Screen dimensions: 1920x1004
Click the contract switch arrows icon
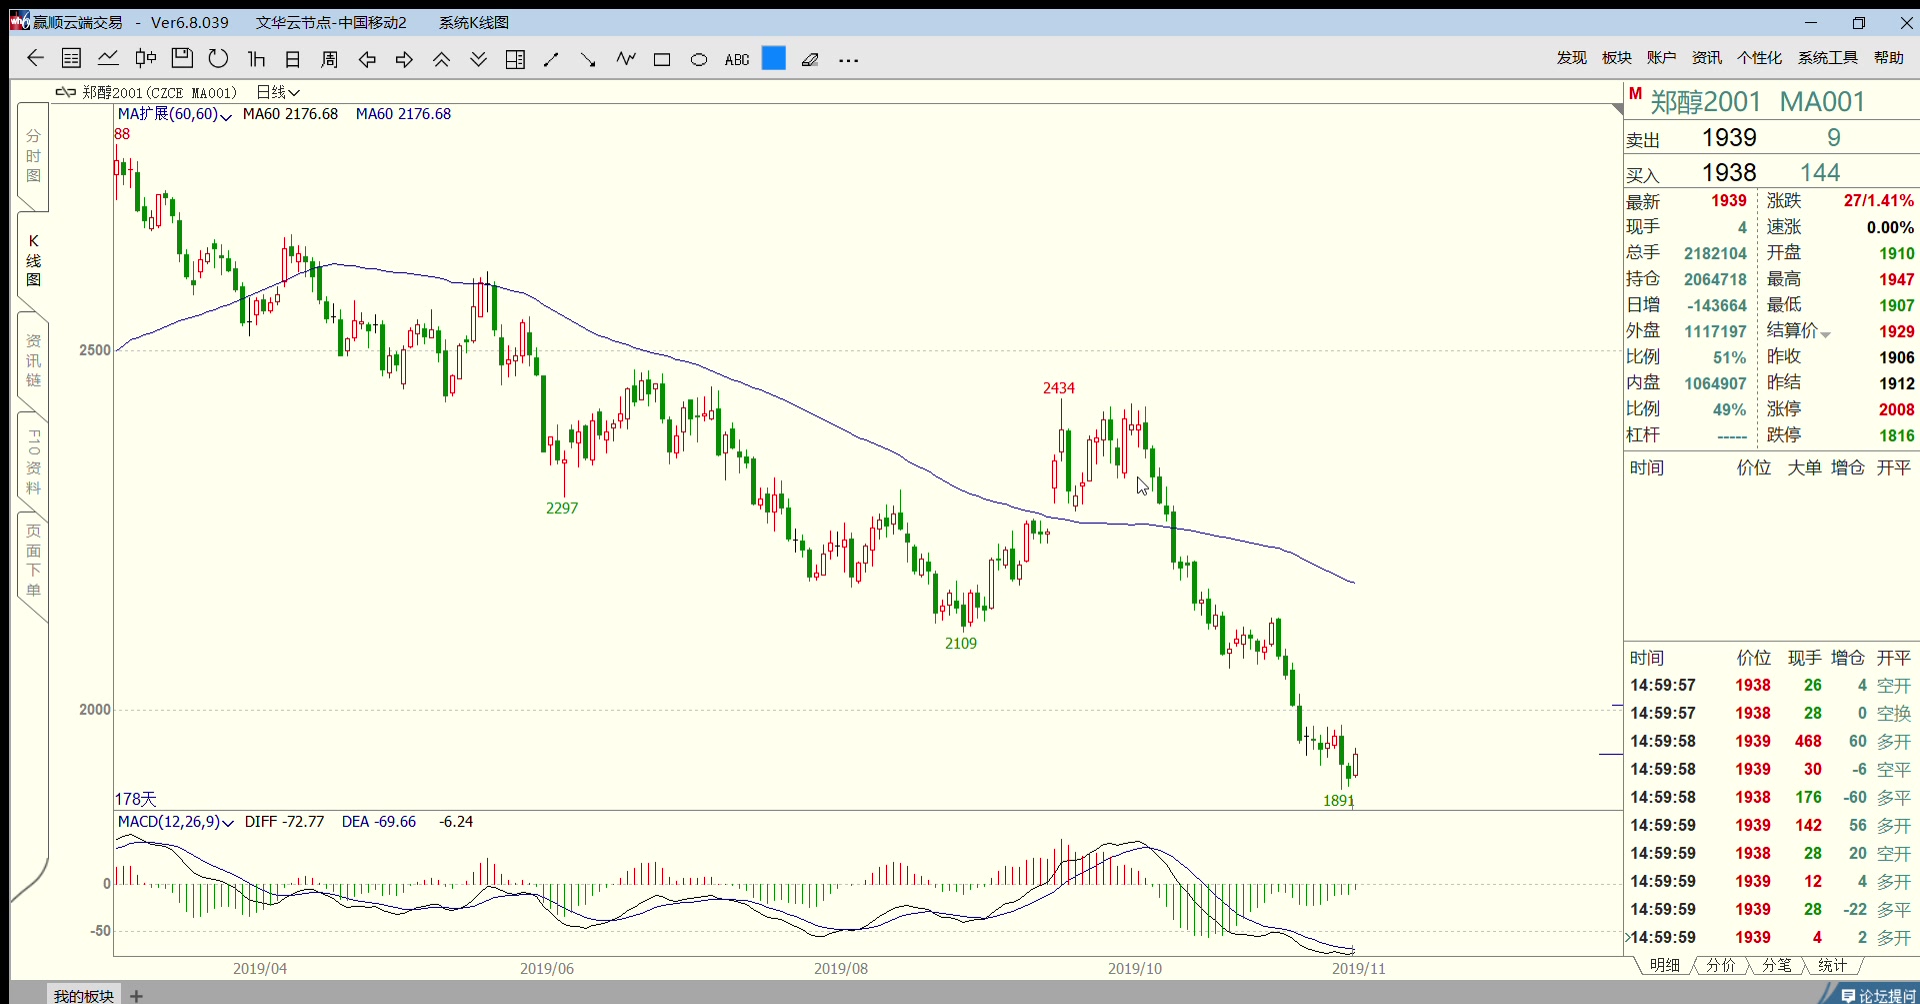(x=66, y=92)
